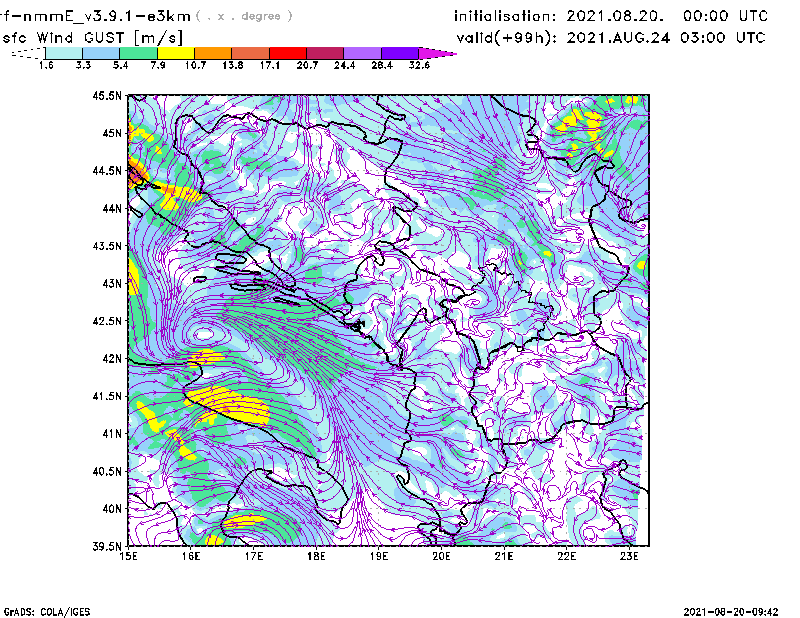
Task: Click the '43N' latitude label
Action: [112, 283]
